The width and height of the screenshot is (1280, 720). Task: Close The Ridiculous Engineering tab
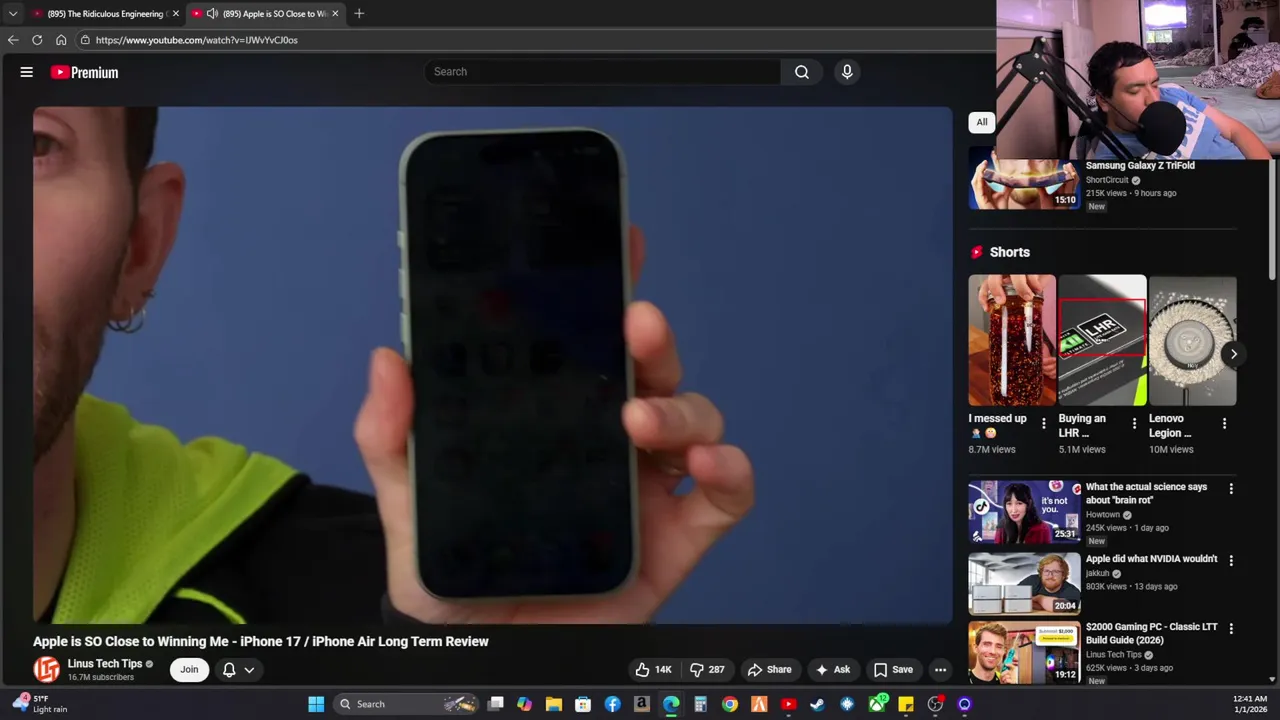tap(176, 14)
